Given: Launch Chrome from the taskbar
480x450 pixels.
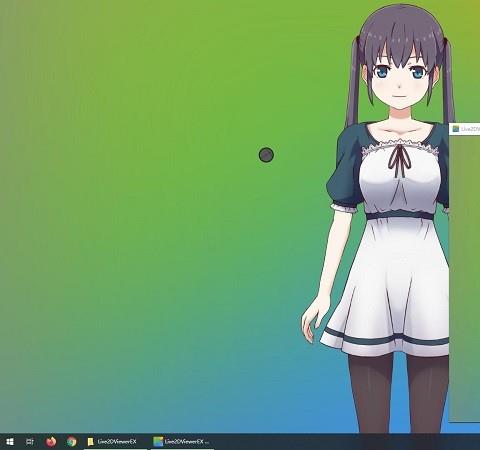Looking at the screenshot, I should click(x=71, y=442).
